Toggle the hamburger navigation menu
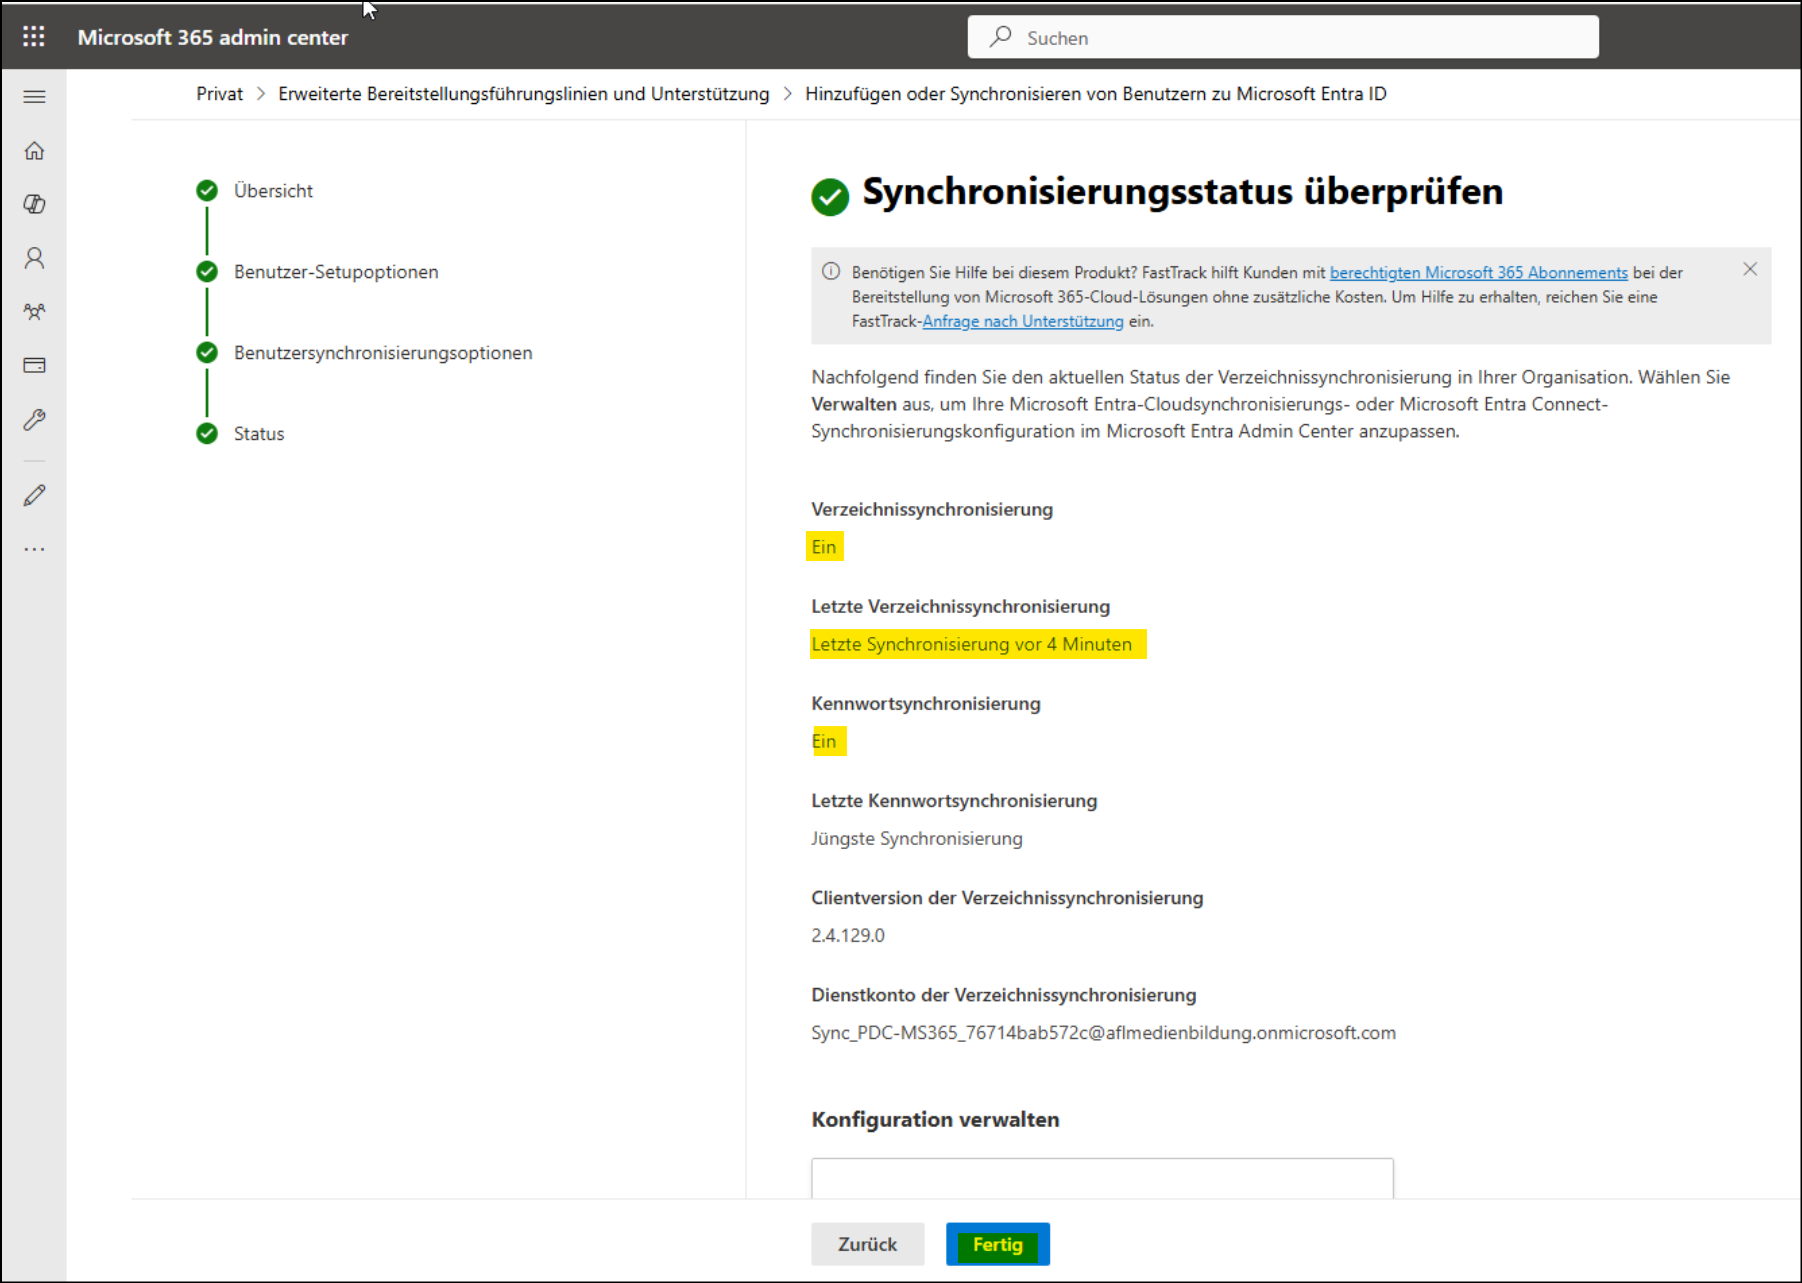 [x=34, y=97]
